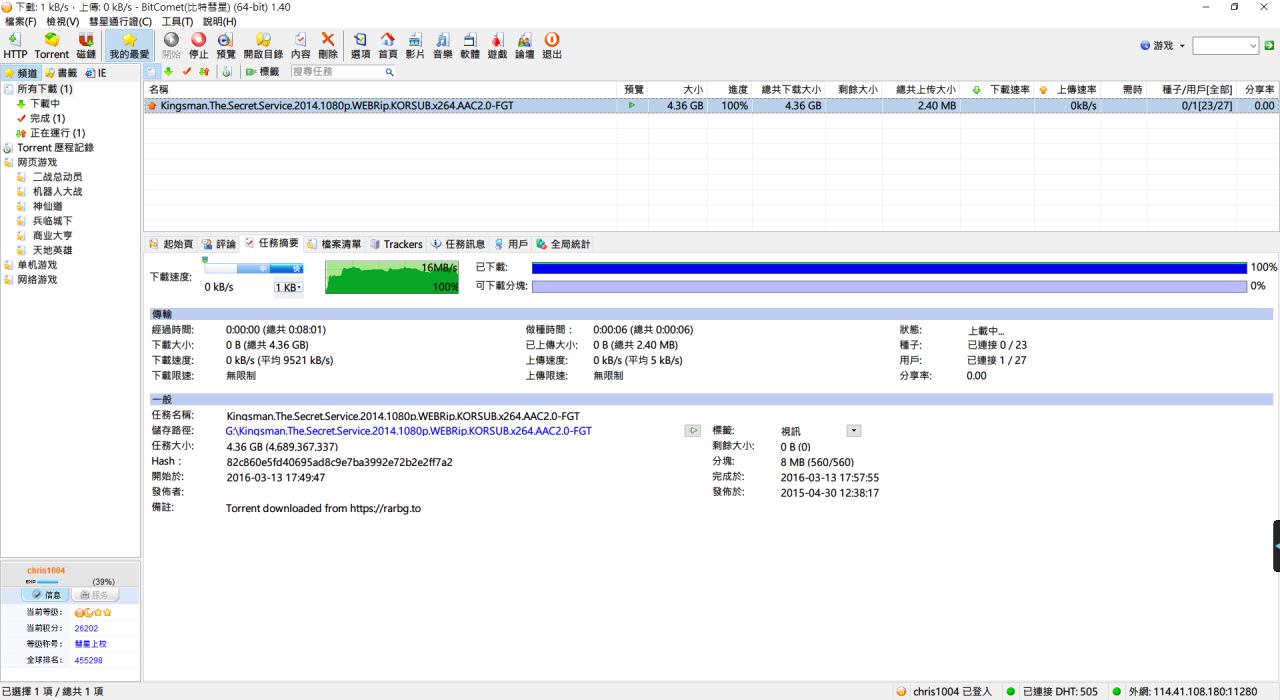Select the Kingsman torrent row
Image resolution: width=1280 pixels, height=700 pixels.
tap(711, 105)
